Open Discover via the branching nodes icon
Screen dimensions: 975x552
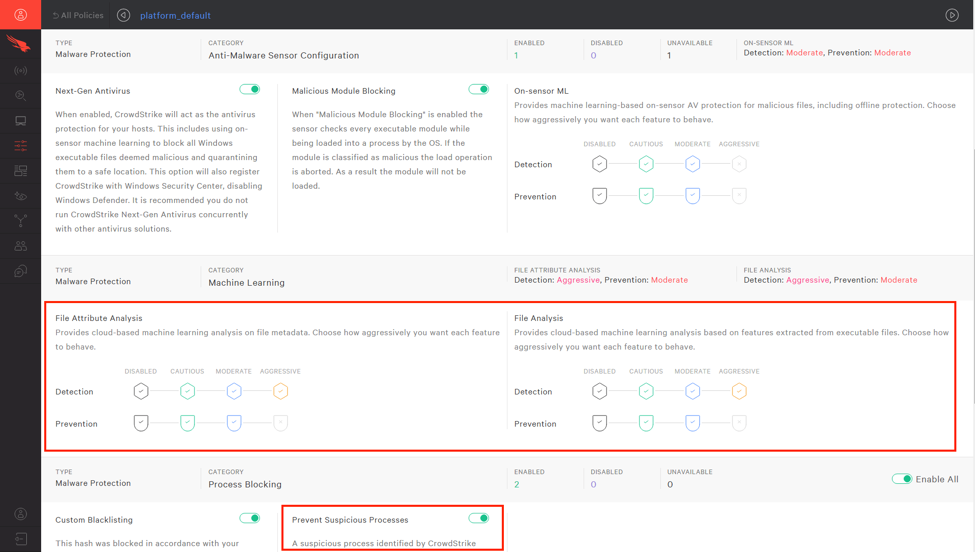coord(21,221)
